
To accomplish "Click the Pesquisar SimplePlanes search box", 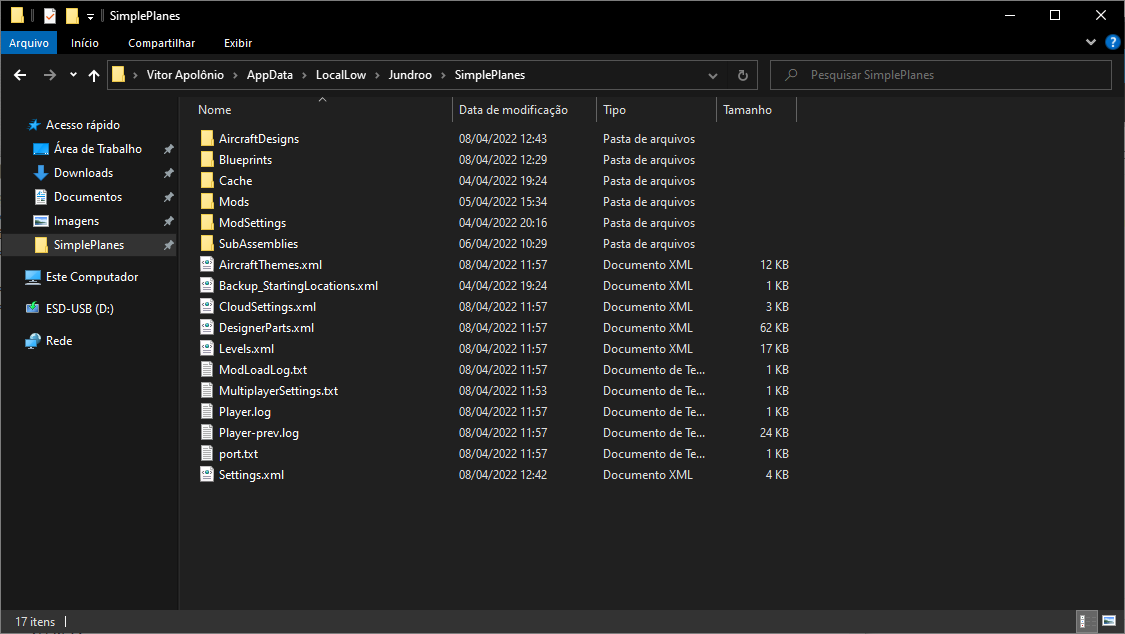I will click(x=941, y=75).
